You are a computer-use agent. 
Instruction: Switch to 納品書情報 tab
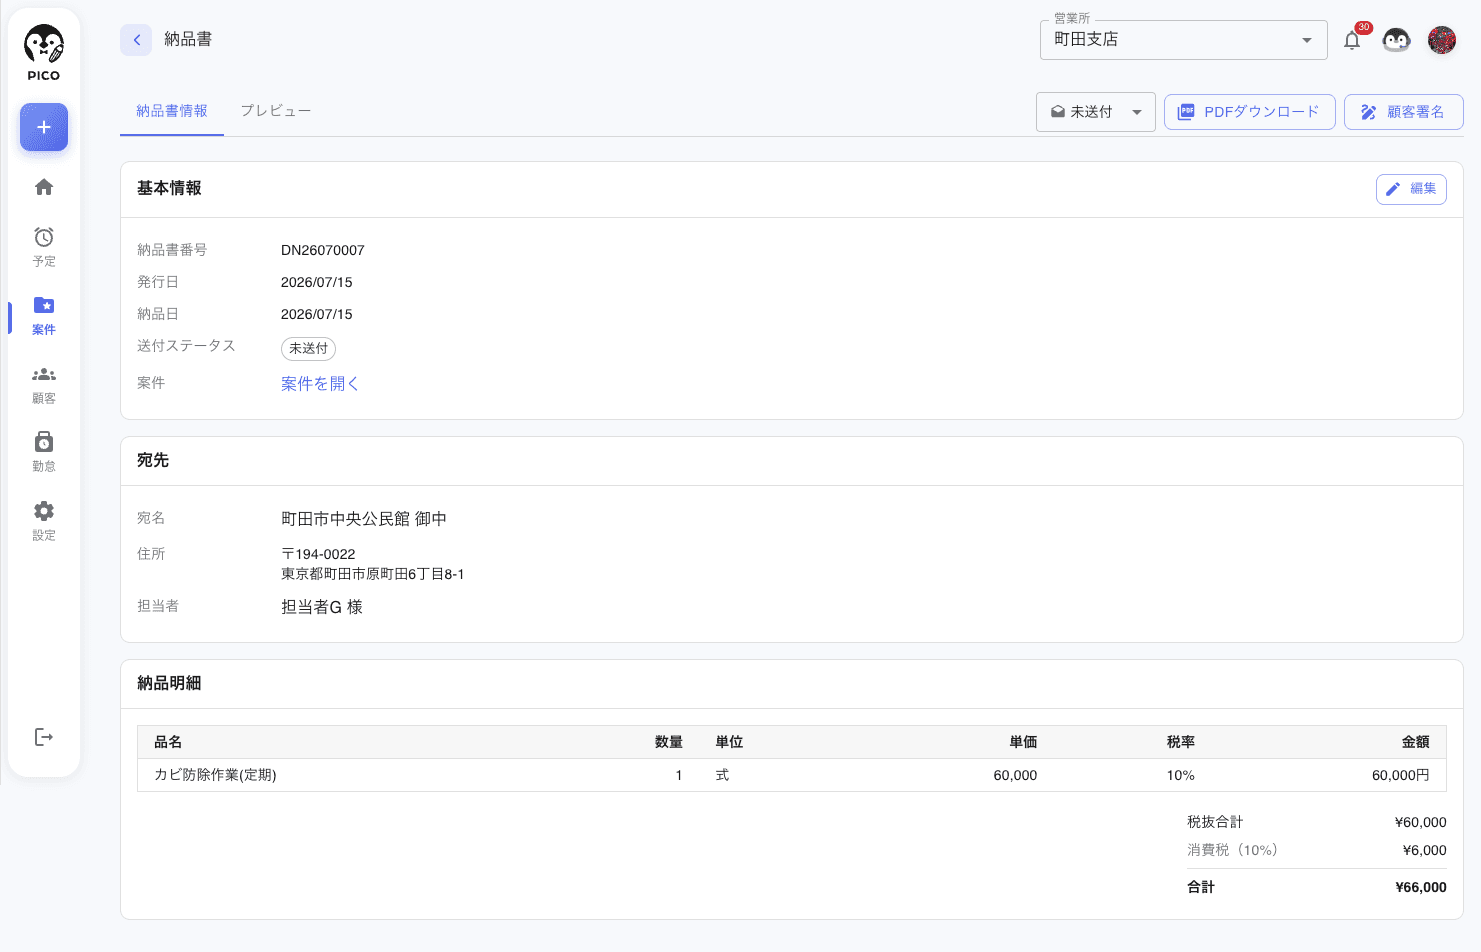click(172, 111)
